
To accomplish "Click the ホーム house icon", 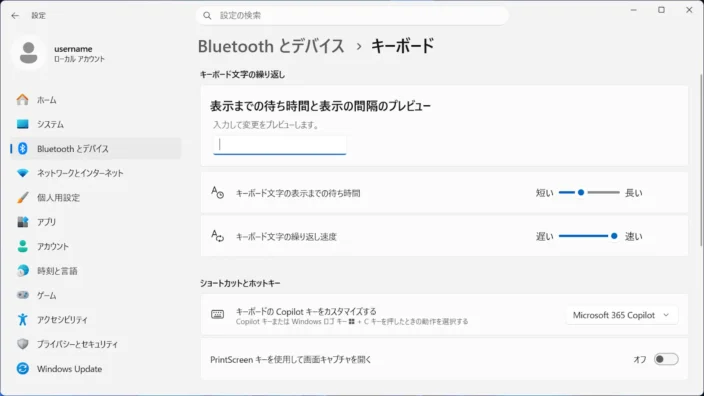I will pos(22,100).
